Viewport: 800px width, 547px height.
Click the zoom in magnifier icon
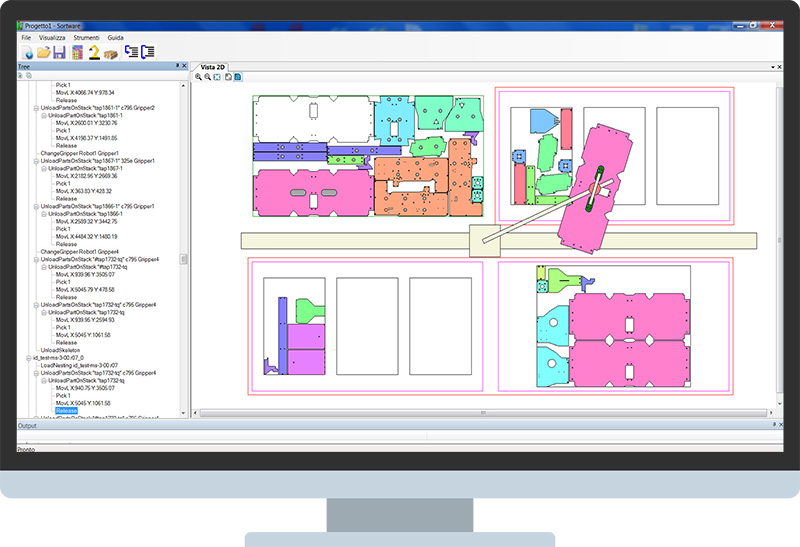coord(198,76)
